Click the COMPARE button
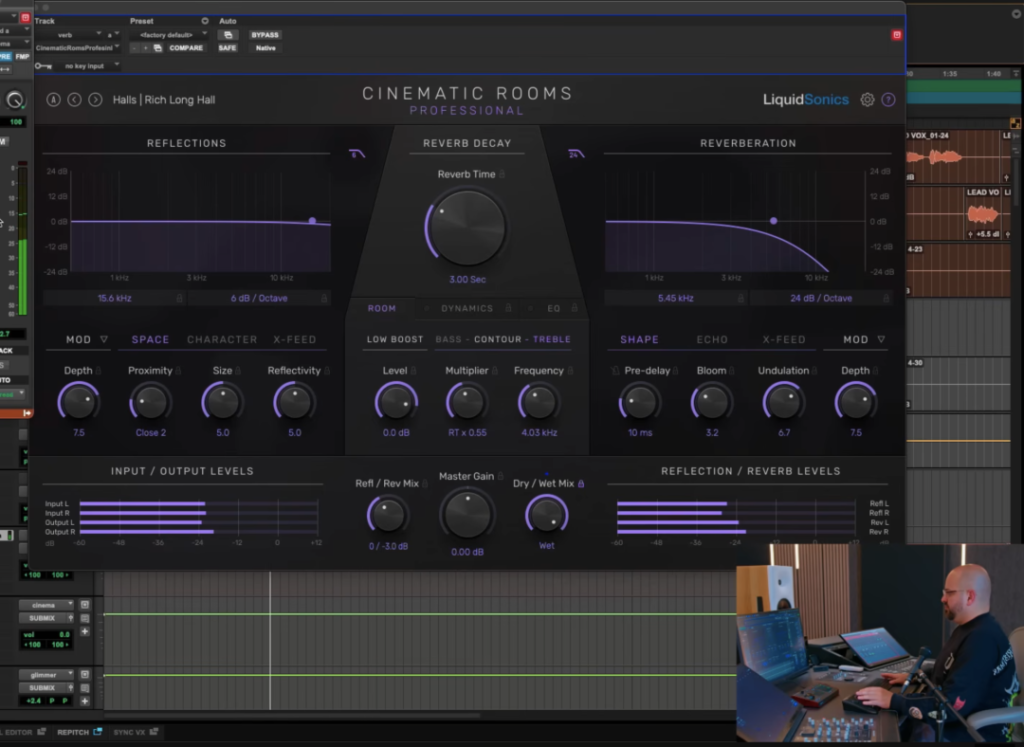This screenshot has width=1024, height=747. (187, 47)
